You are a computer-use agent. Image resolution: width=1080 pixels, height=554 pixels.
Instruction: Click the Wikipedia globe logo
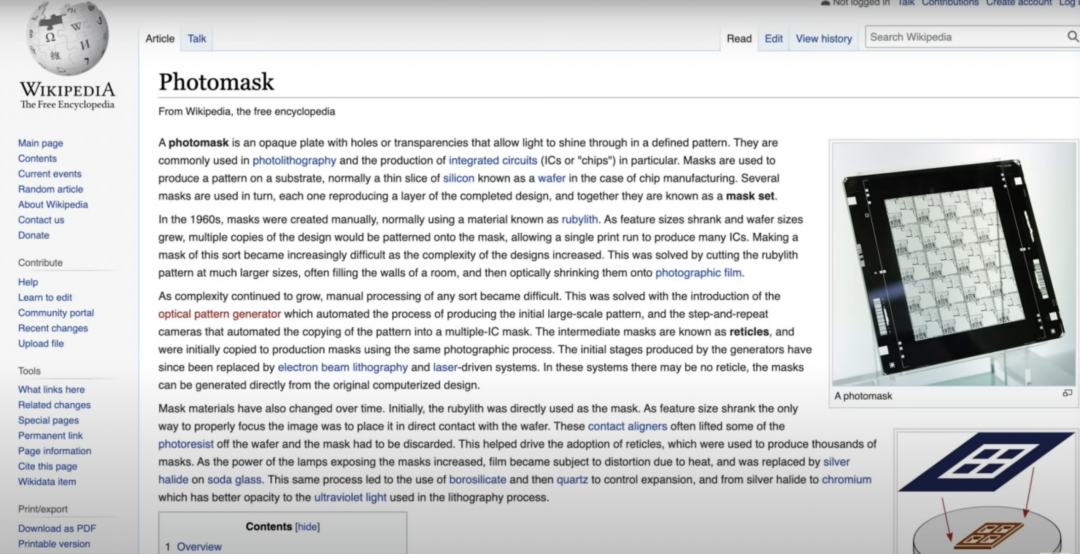(x=68, y=38)
